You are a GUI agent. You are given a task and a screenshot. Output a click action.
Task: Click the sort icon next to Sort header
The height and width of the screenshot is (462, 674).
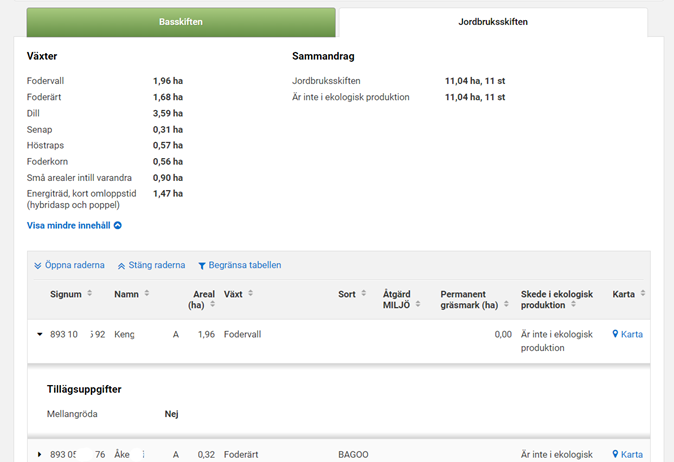[364, 295]
